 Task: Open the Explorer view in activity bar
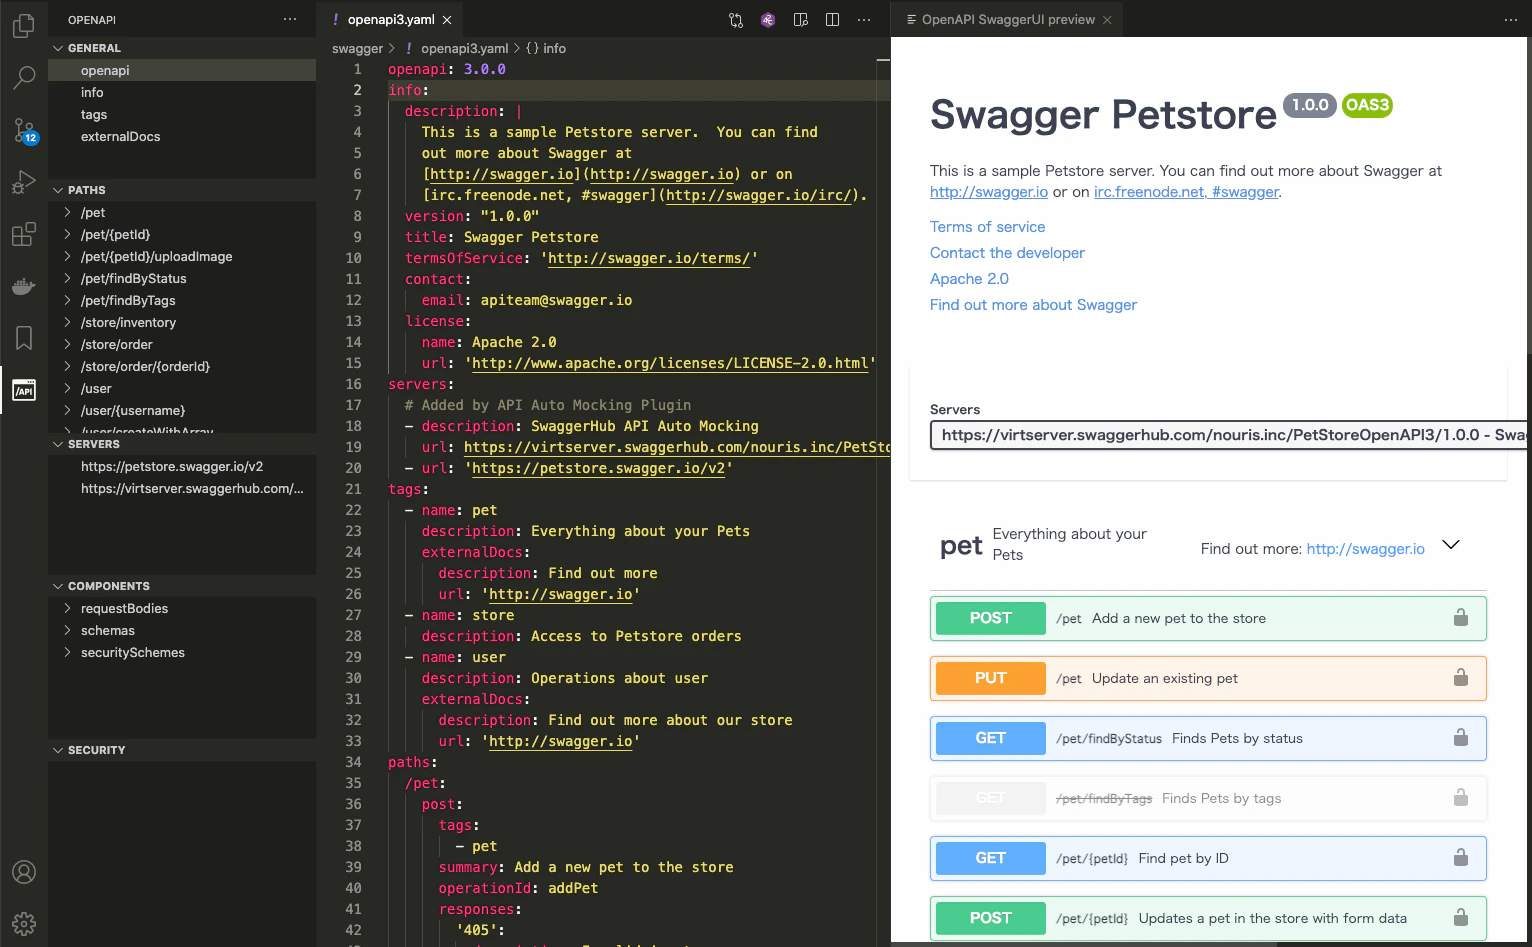coord(24,25)
